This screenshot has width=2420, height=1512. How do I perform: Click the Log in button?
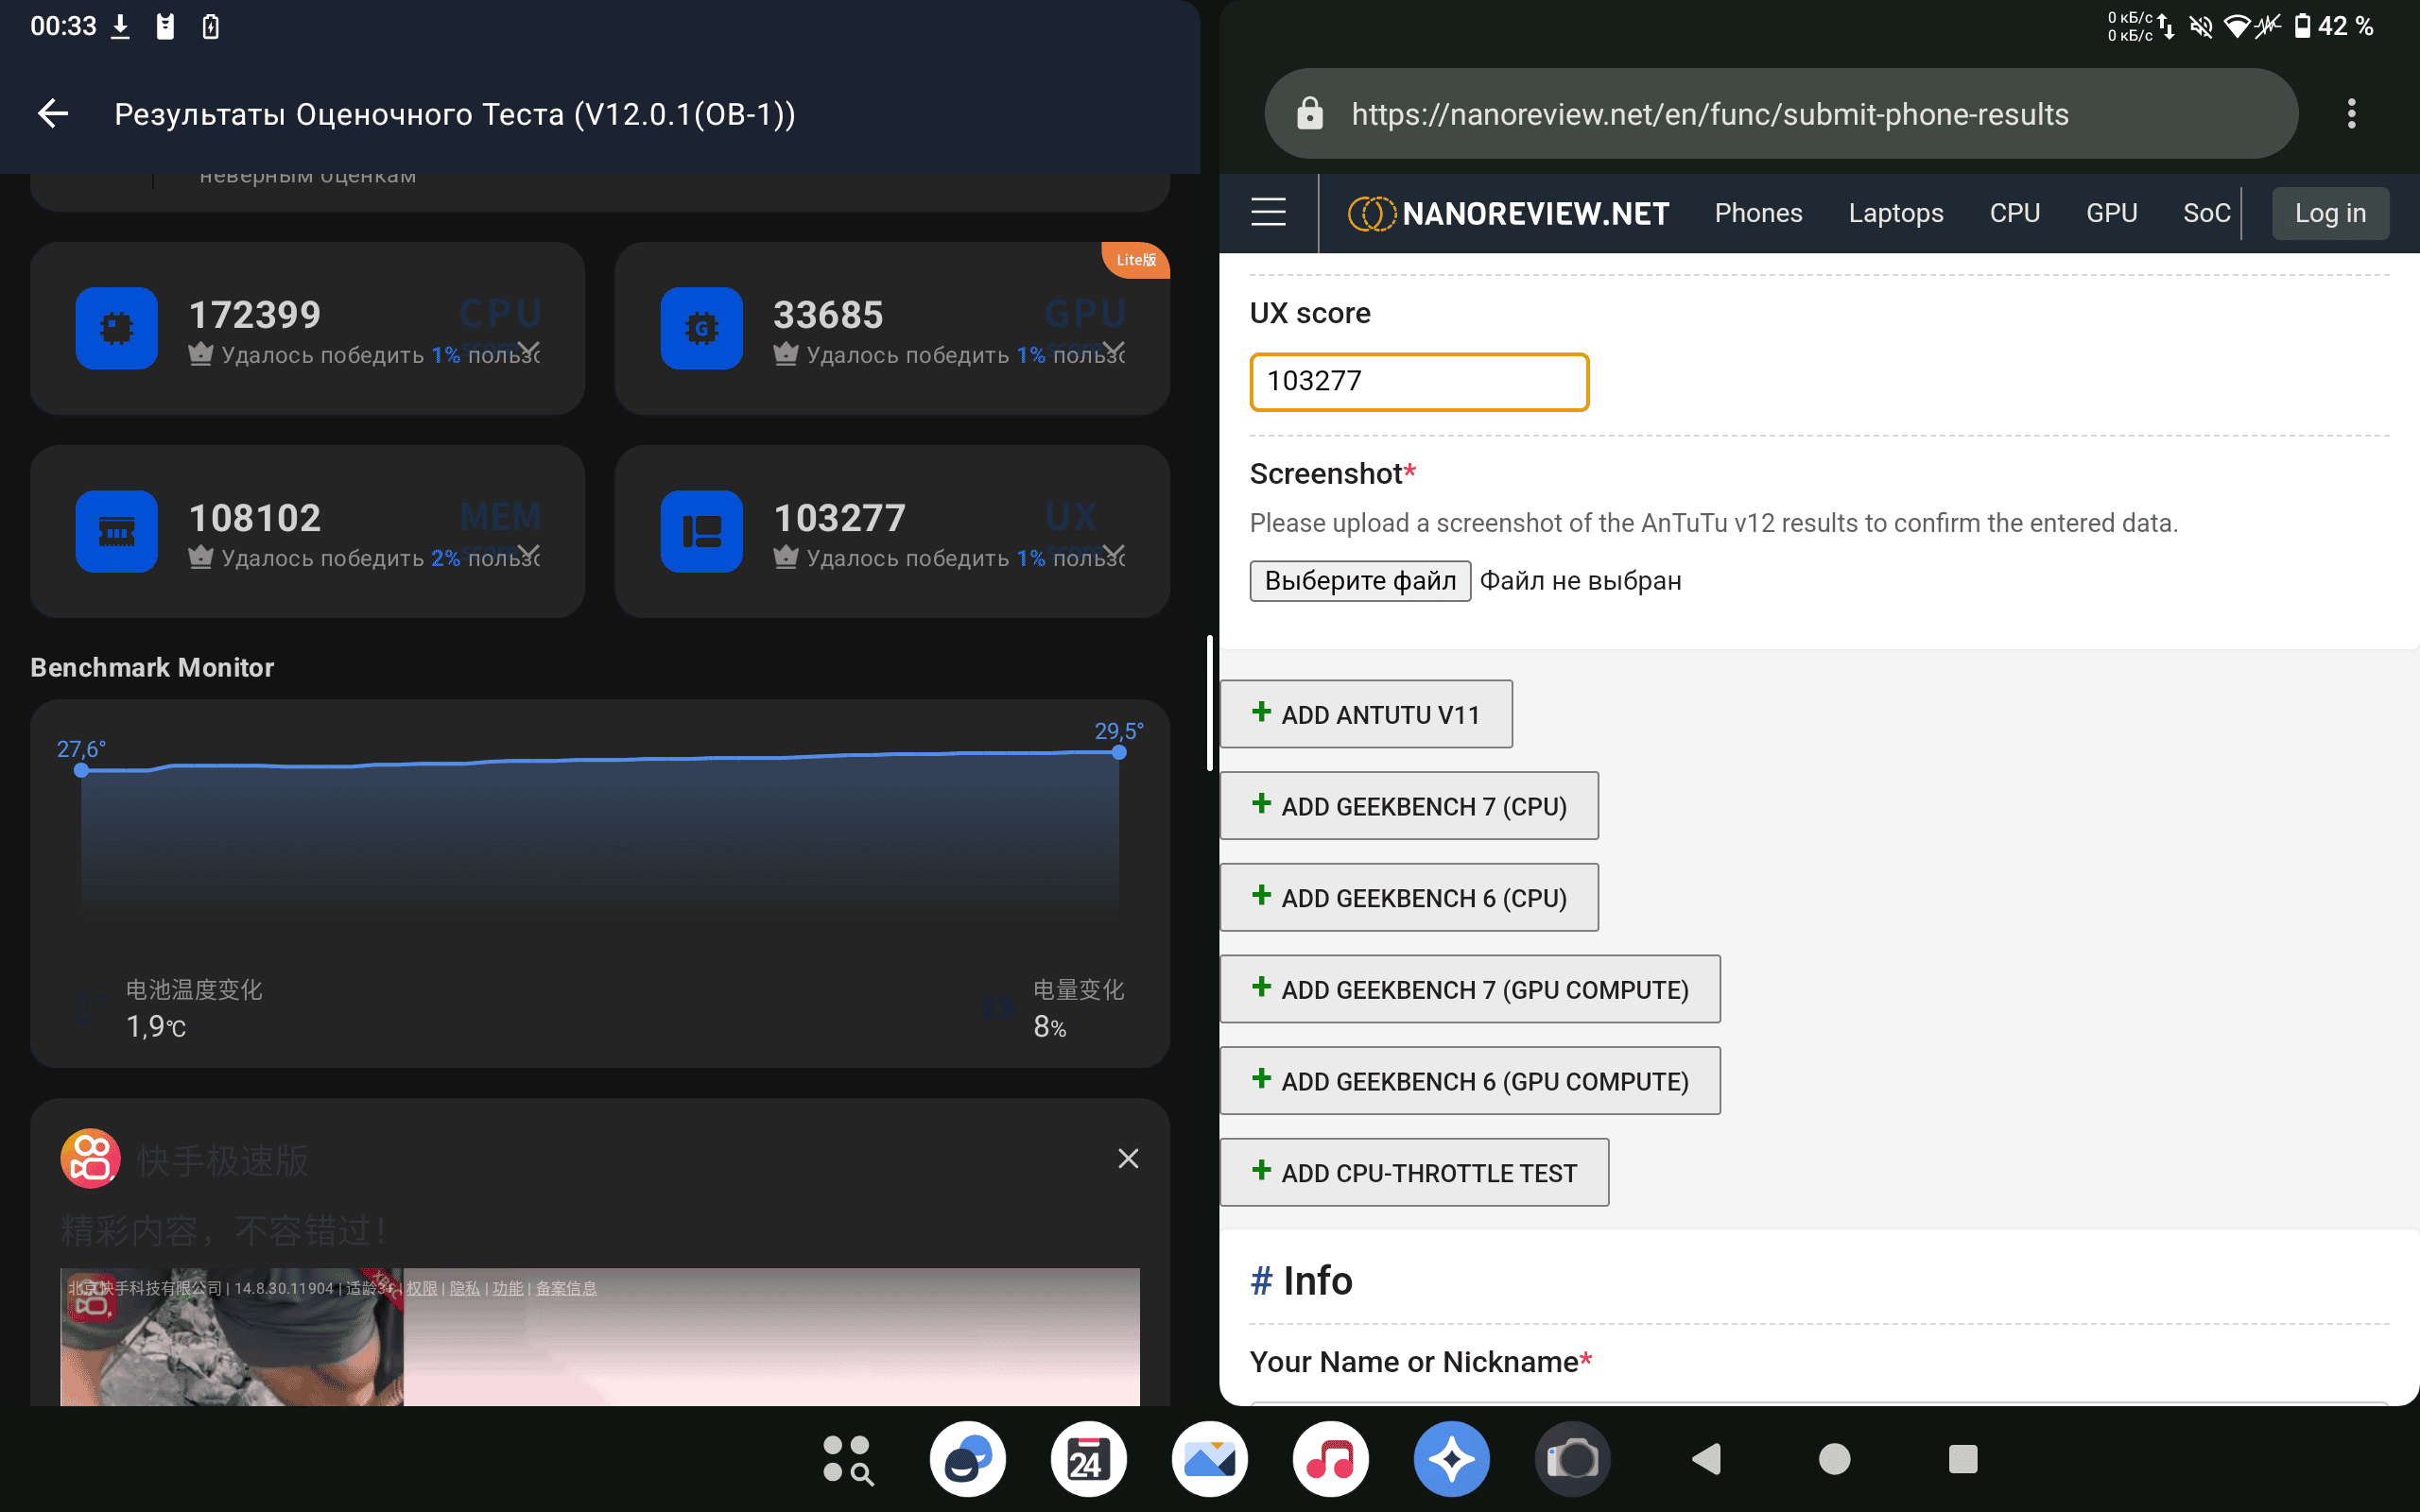tap(2330, 213)
